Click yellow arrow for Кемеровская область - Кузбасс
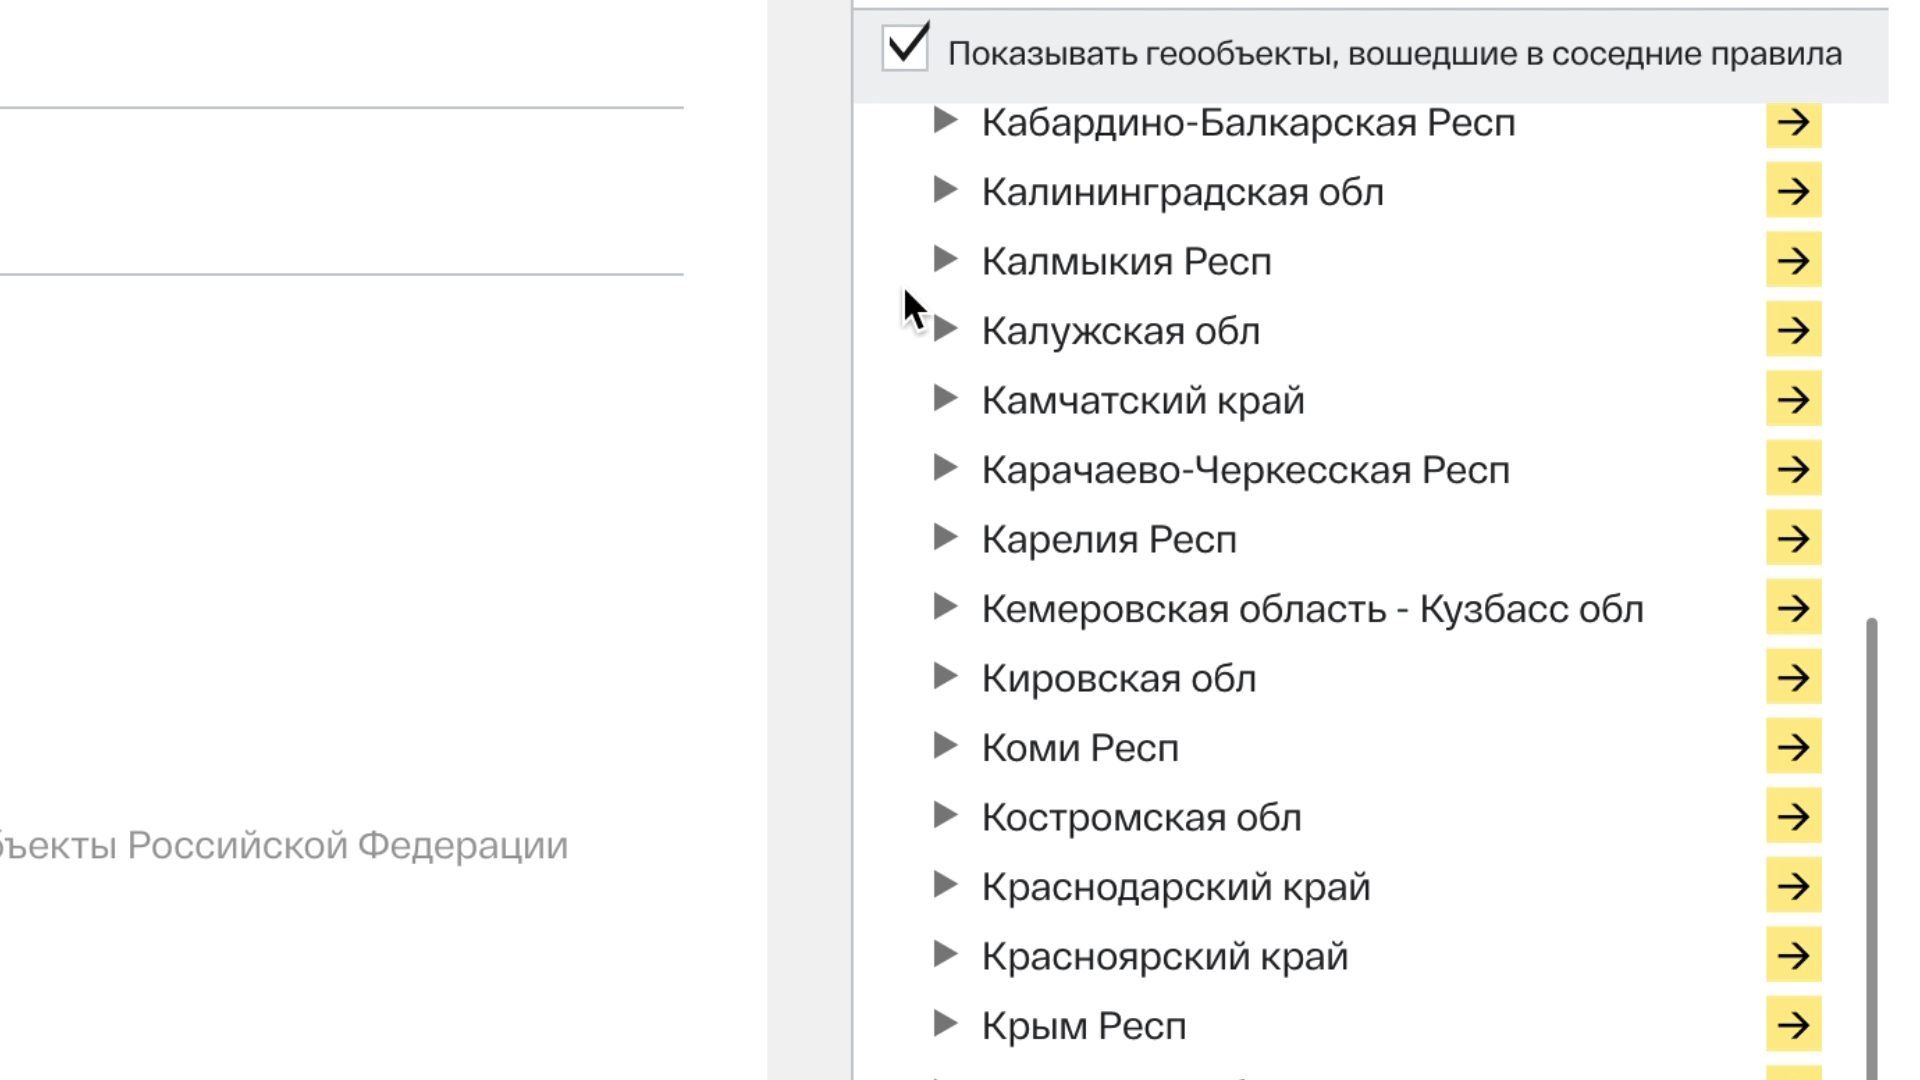Screen dimensions: 1920x1080 (x=1793, y=608)
